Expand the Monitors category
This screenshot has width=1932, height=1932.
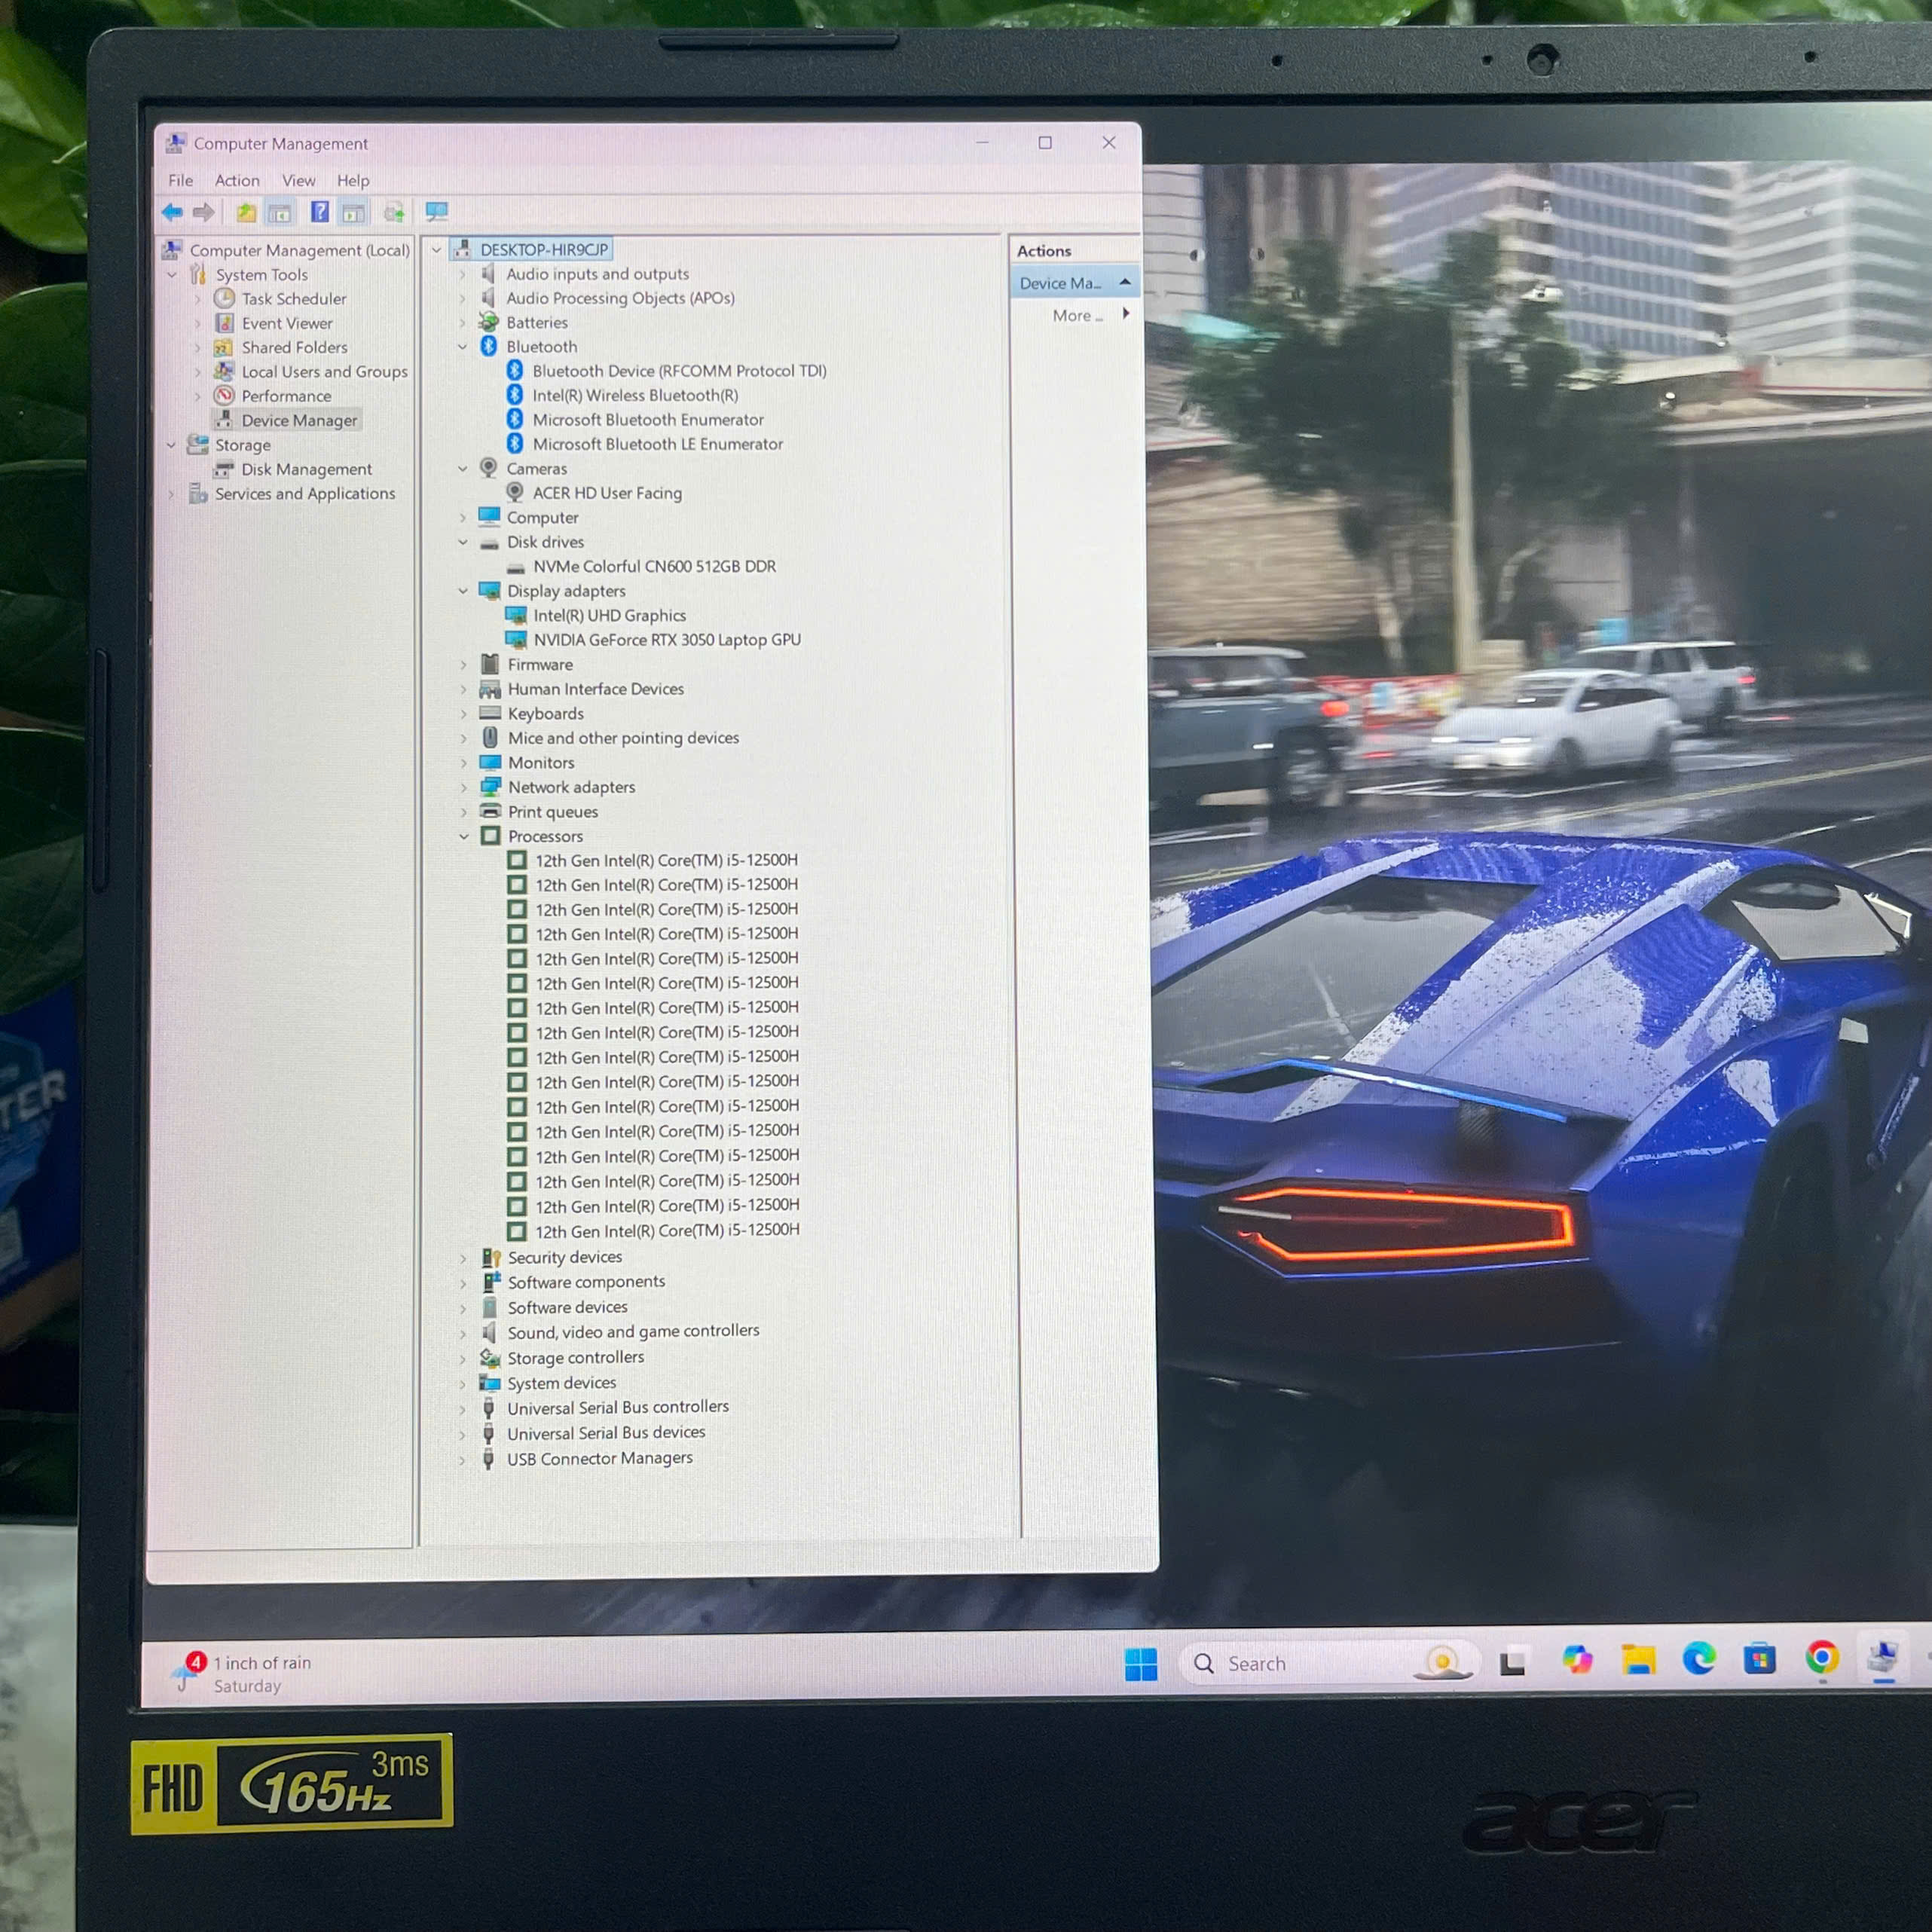[x=463, y=763]
